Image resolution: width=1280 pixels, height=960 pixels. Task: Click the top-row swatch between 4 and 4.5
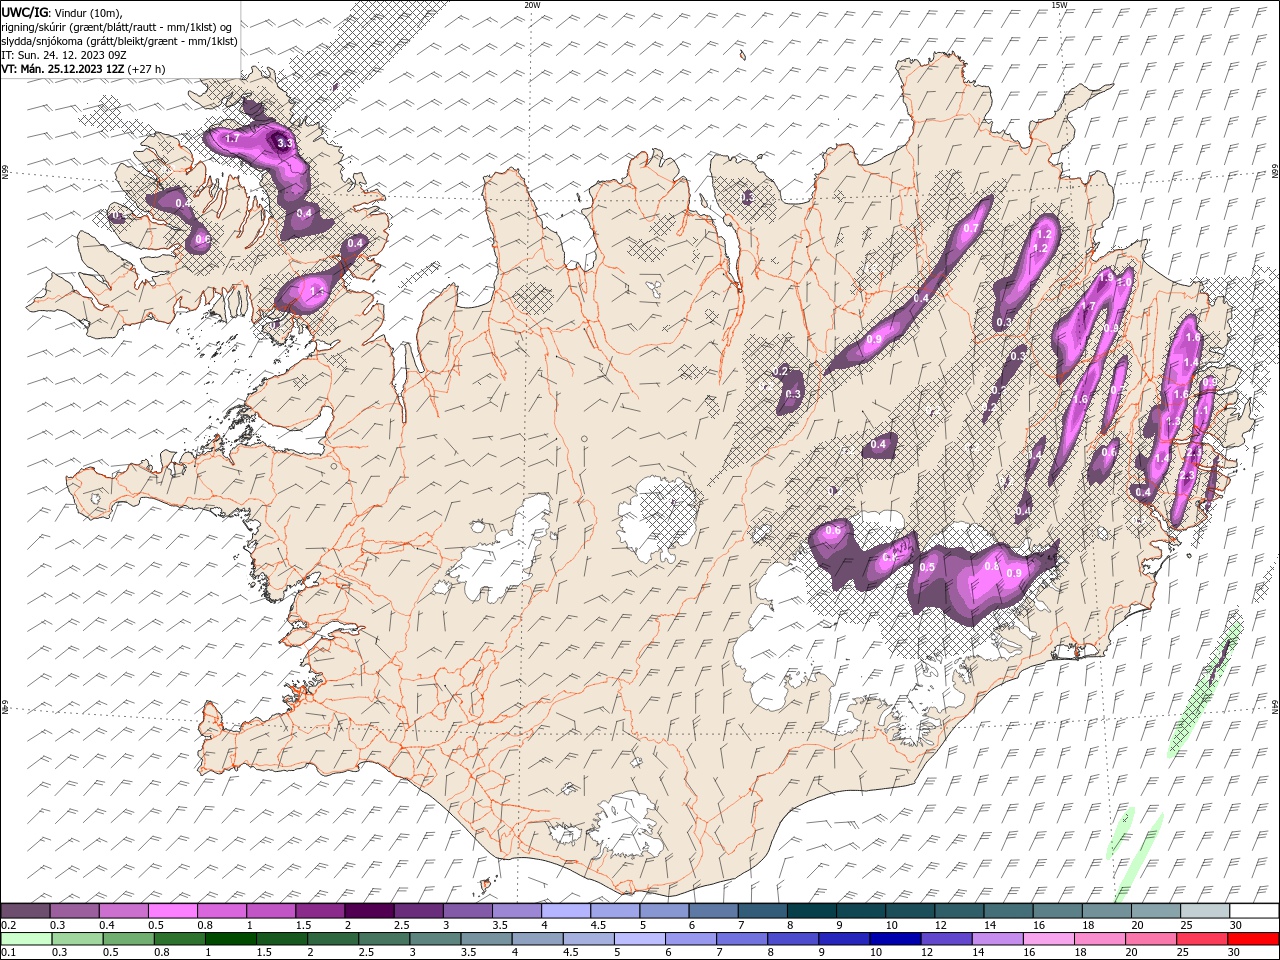(566, 911)
